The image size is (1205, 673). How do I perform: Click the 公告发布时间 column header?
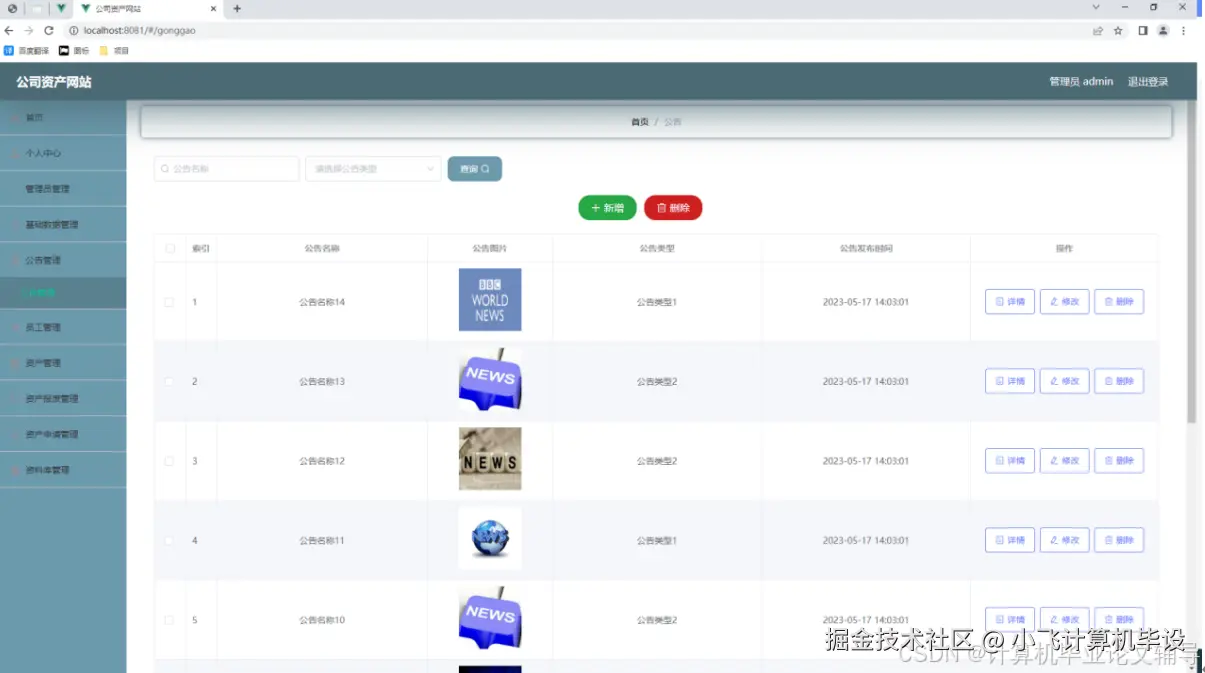point(866,248)
